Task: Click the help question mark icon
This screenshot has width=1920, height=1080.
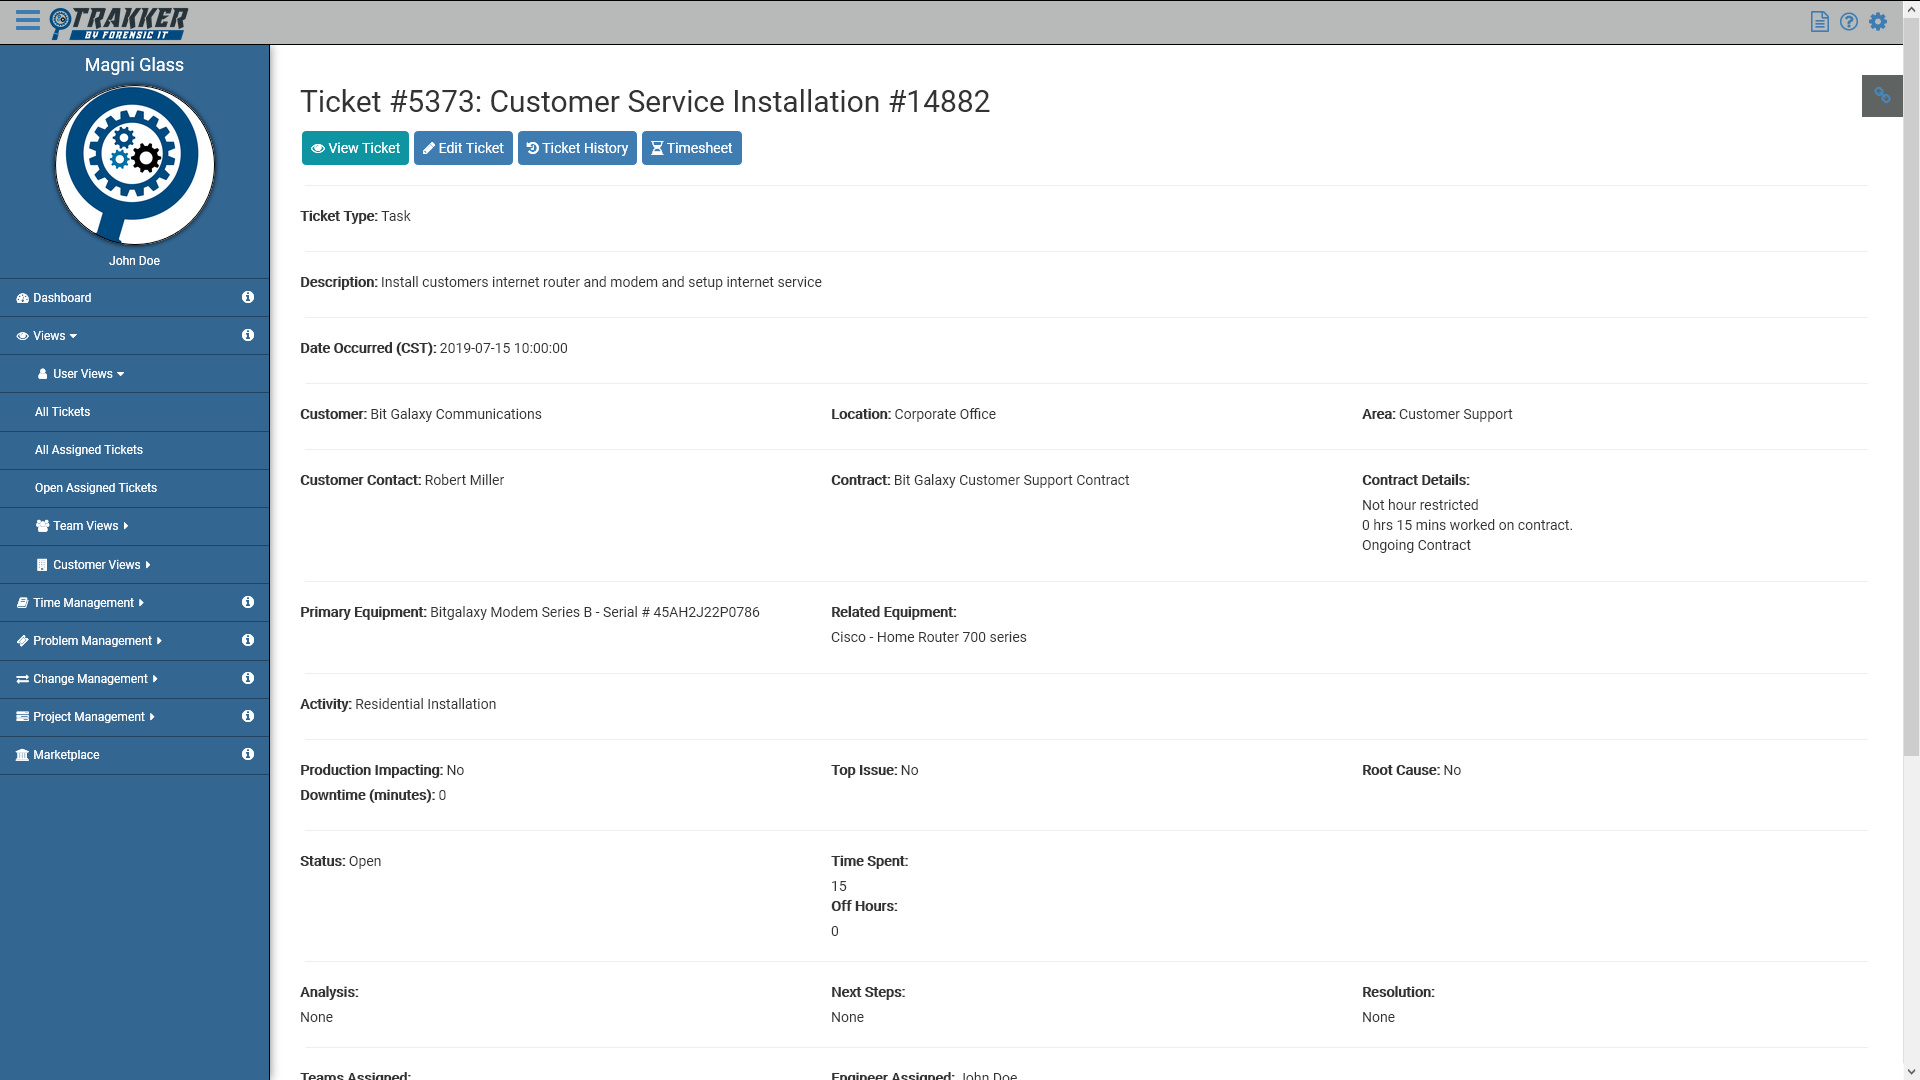Action: (x=1848, y=22)
